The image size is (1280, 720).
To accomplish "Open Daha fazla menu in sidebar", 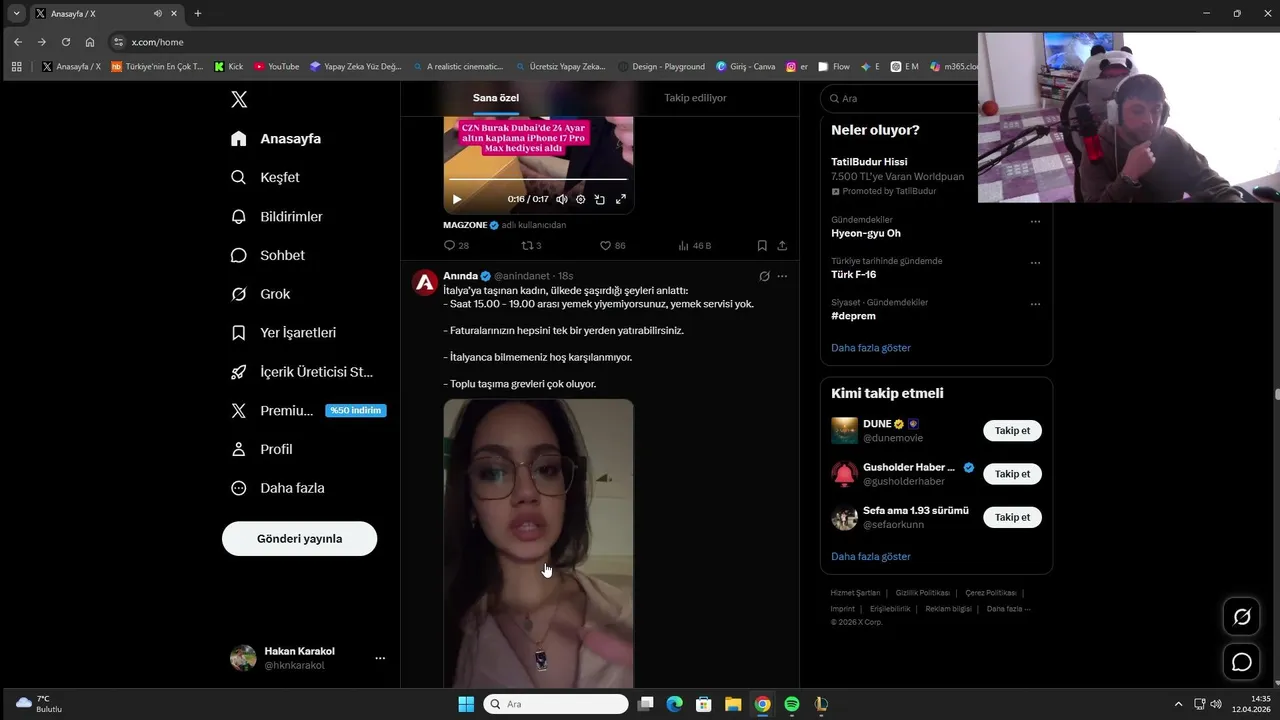I will tap(277, 488).
